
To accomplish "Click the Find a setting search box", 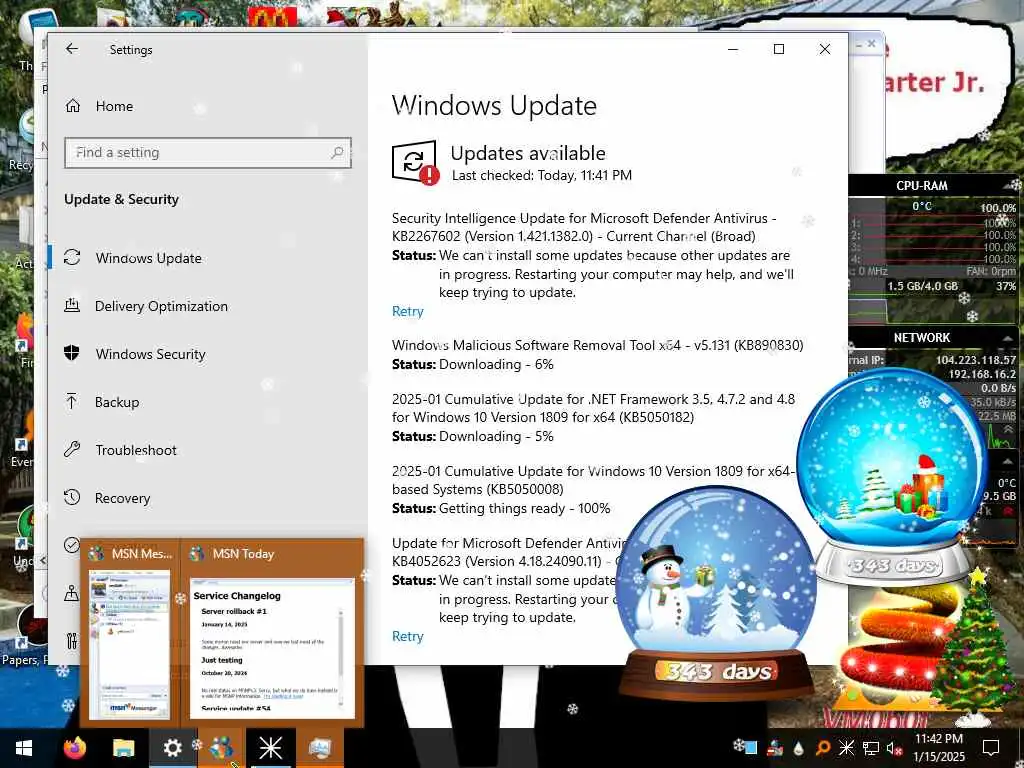I will (x=208, y=152).
